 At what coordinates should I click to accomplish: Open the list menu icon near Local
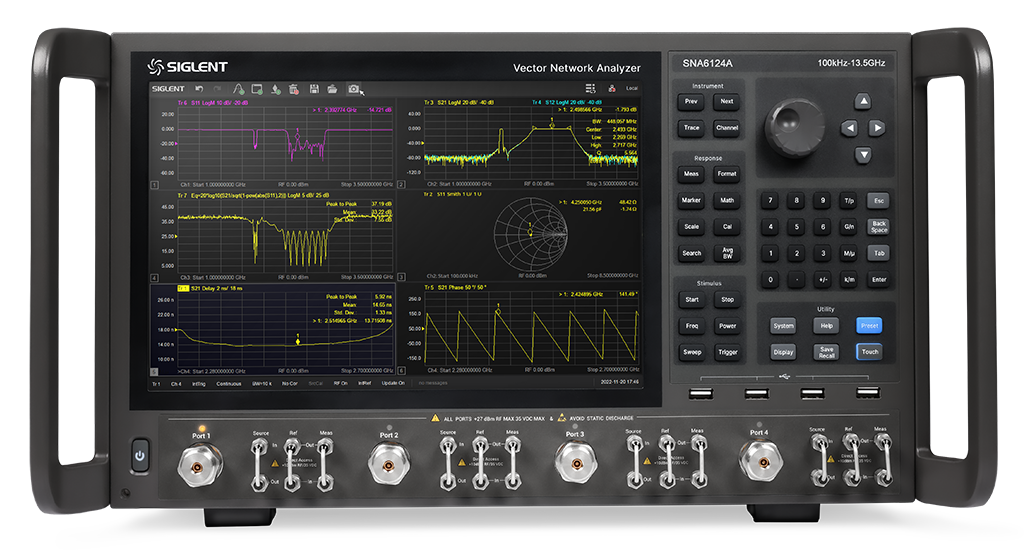pyautogui.click(x=590, y=88)
